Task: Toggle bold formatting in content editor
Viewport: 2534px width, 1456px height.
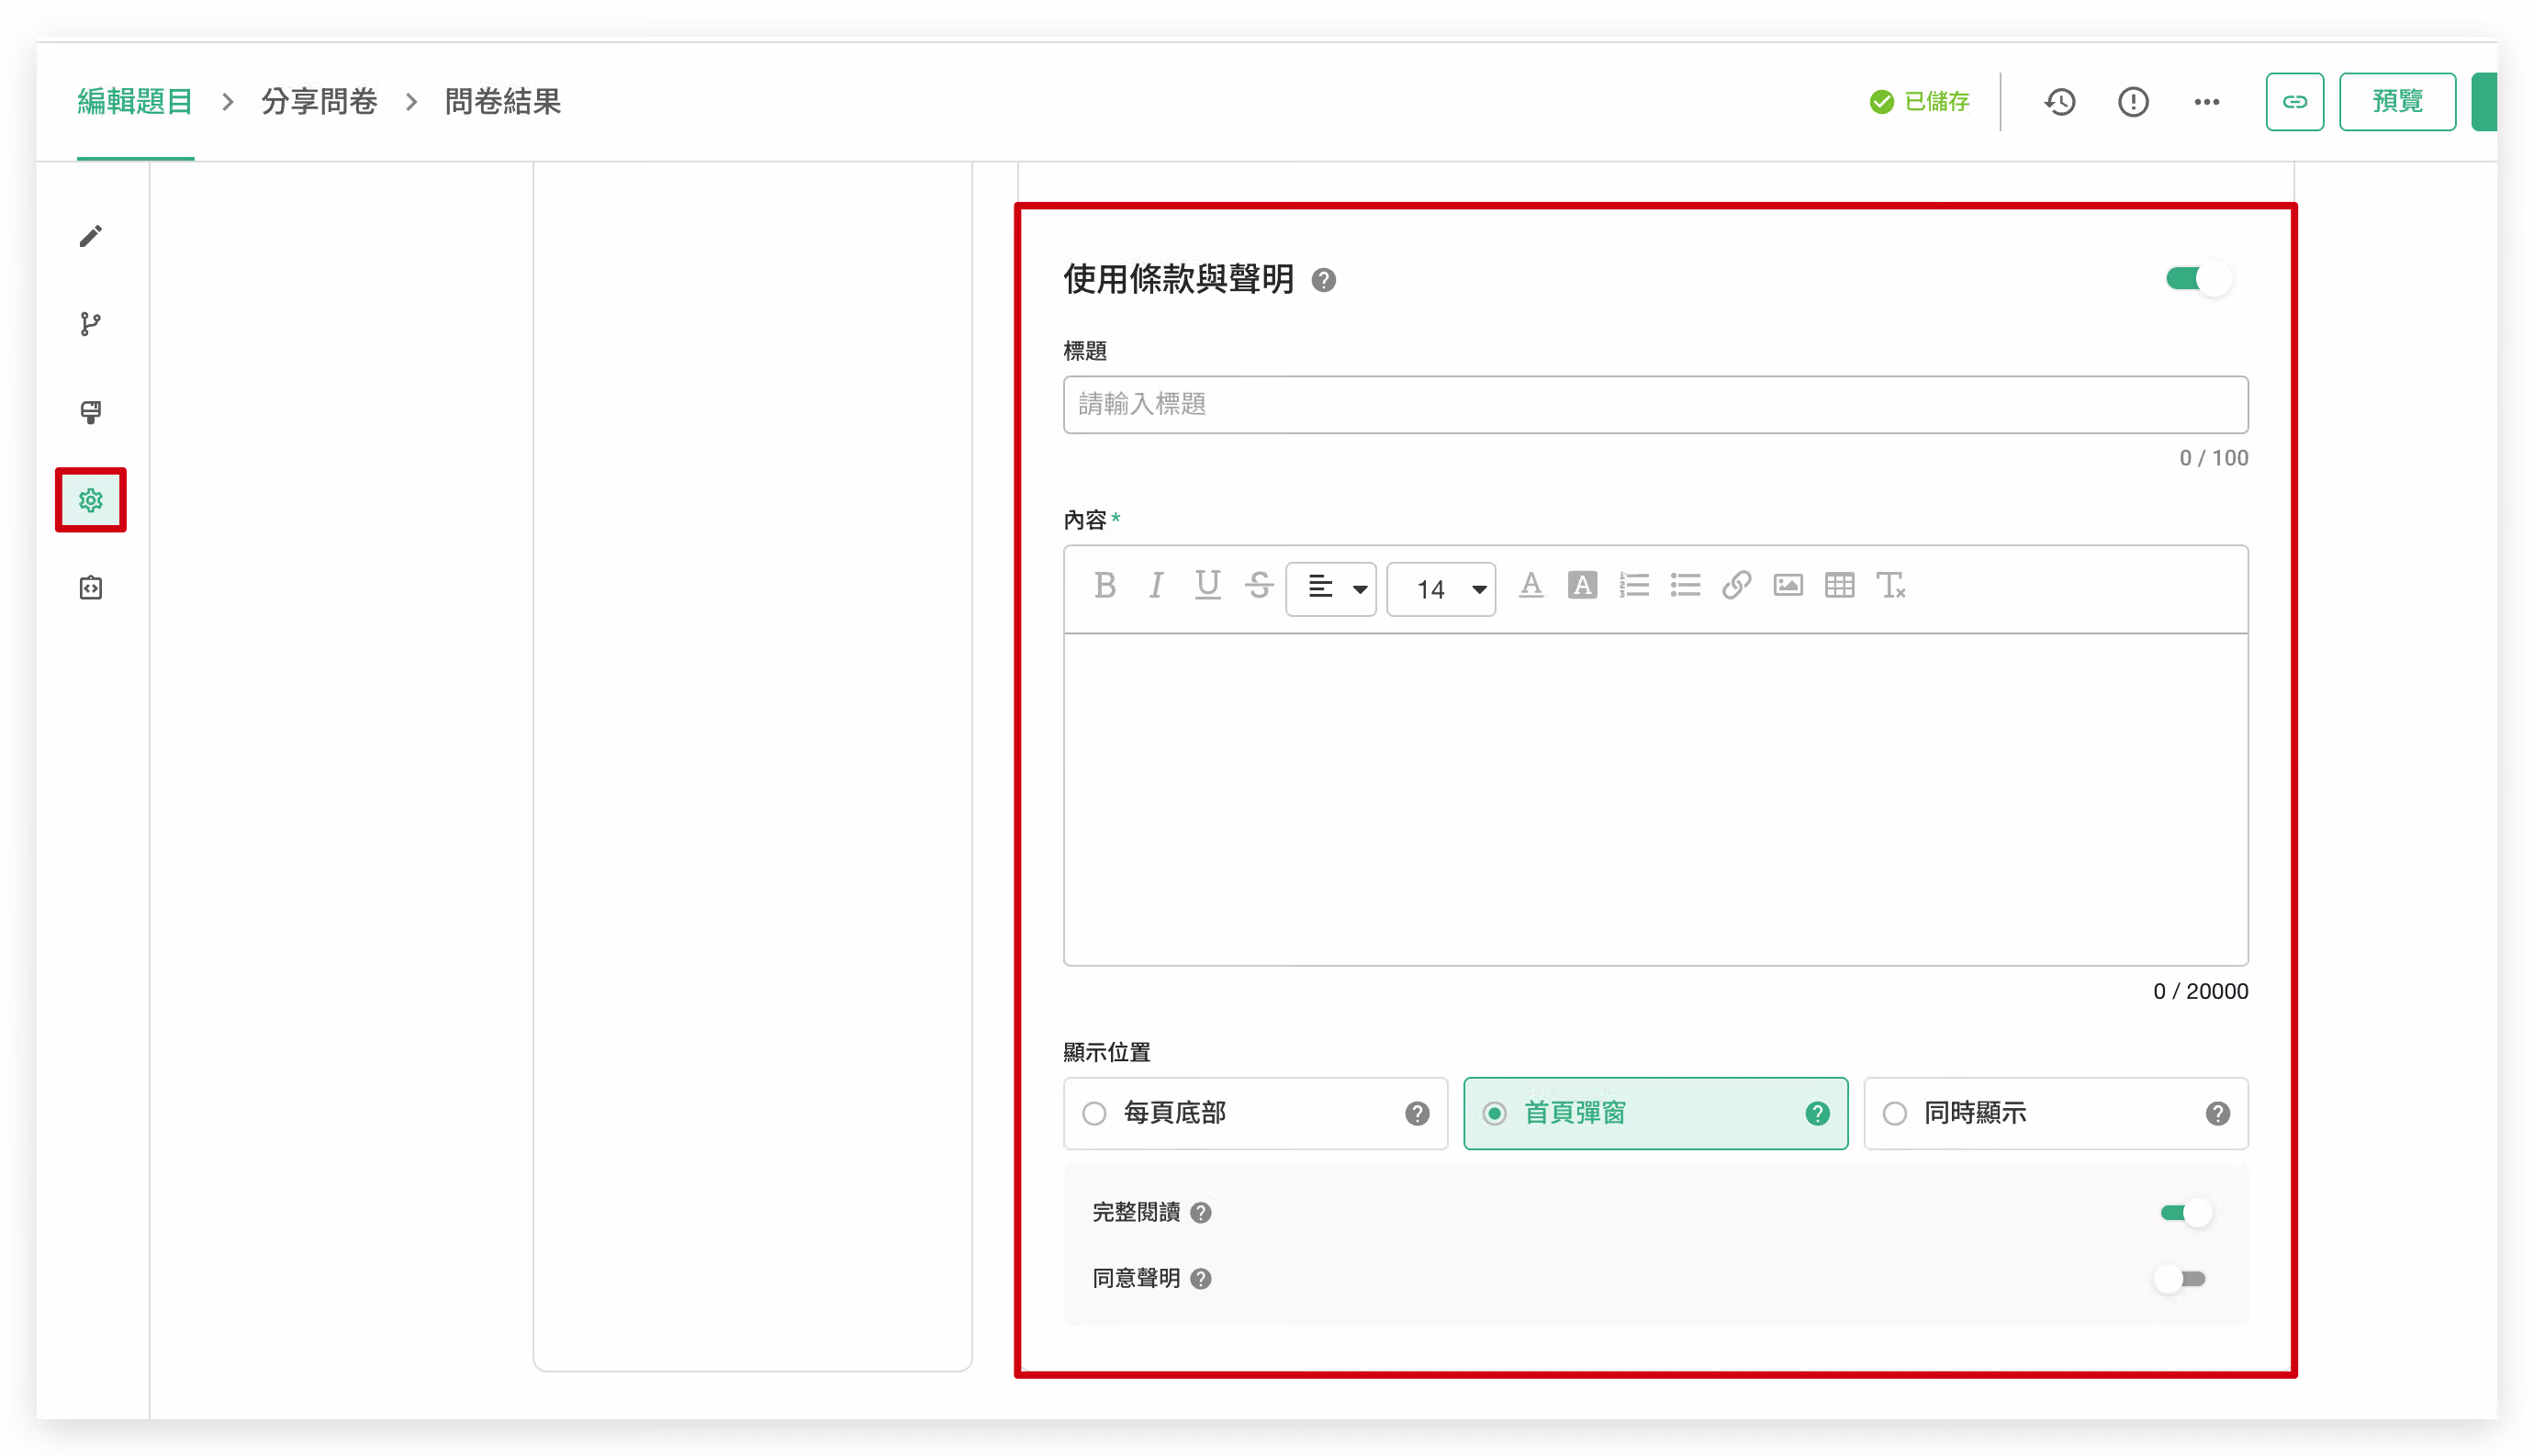Action: coord(1105,585)
